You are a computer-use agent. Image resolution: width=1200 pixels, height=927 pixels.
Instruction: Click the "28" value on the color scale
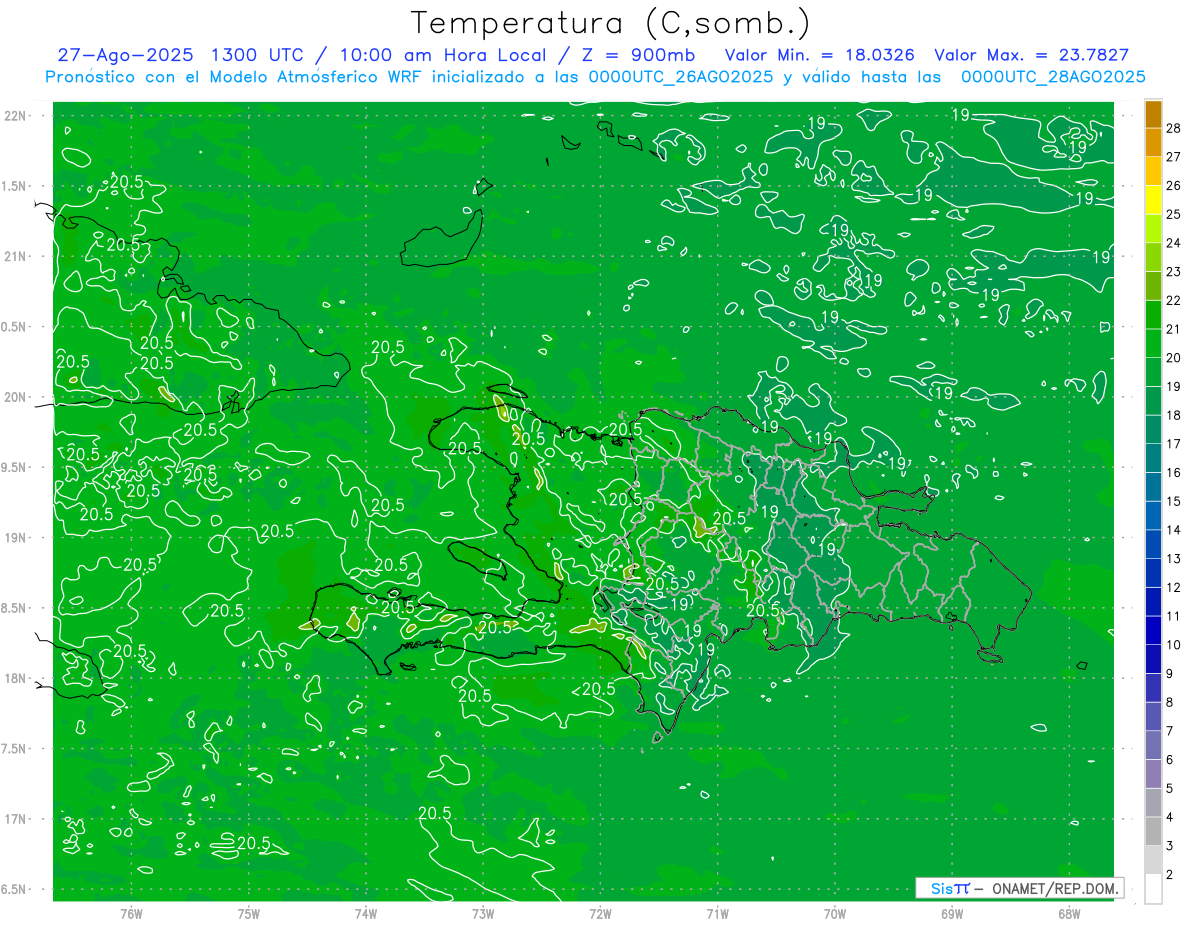point(1174,127)
